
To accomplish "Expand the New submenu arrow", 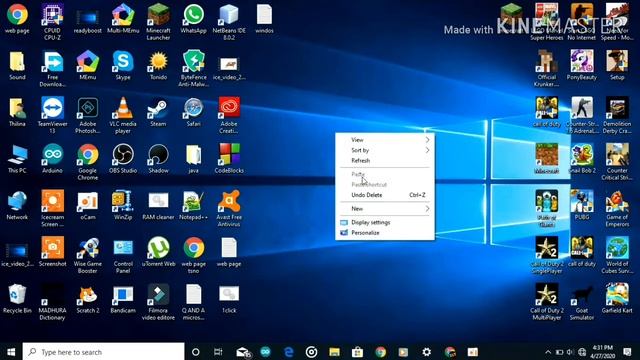I will tap(427, 209).
